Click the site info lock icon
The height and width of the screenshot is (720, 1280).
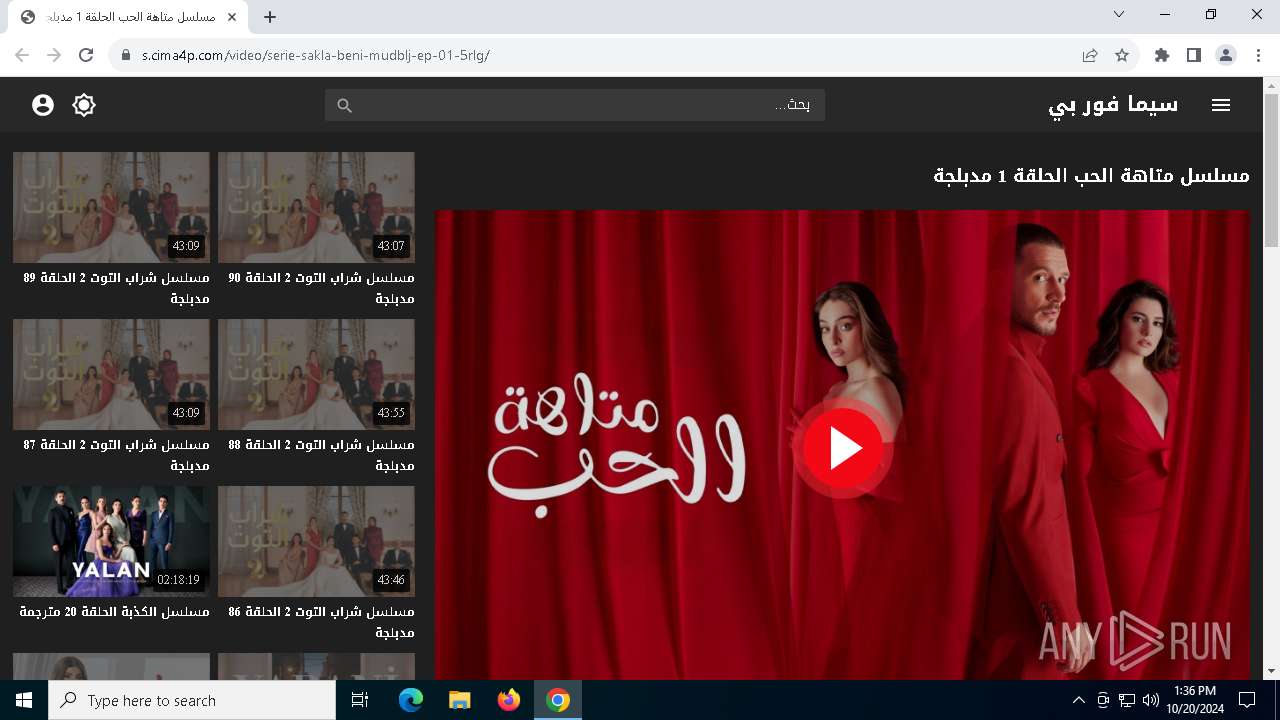(x=126, y=55)
